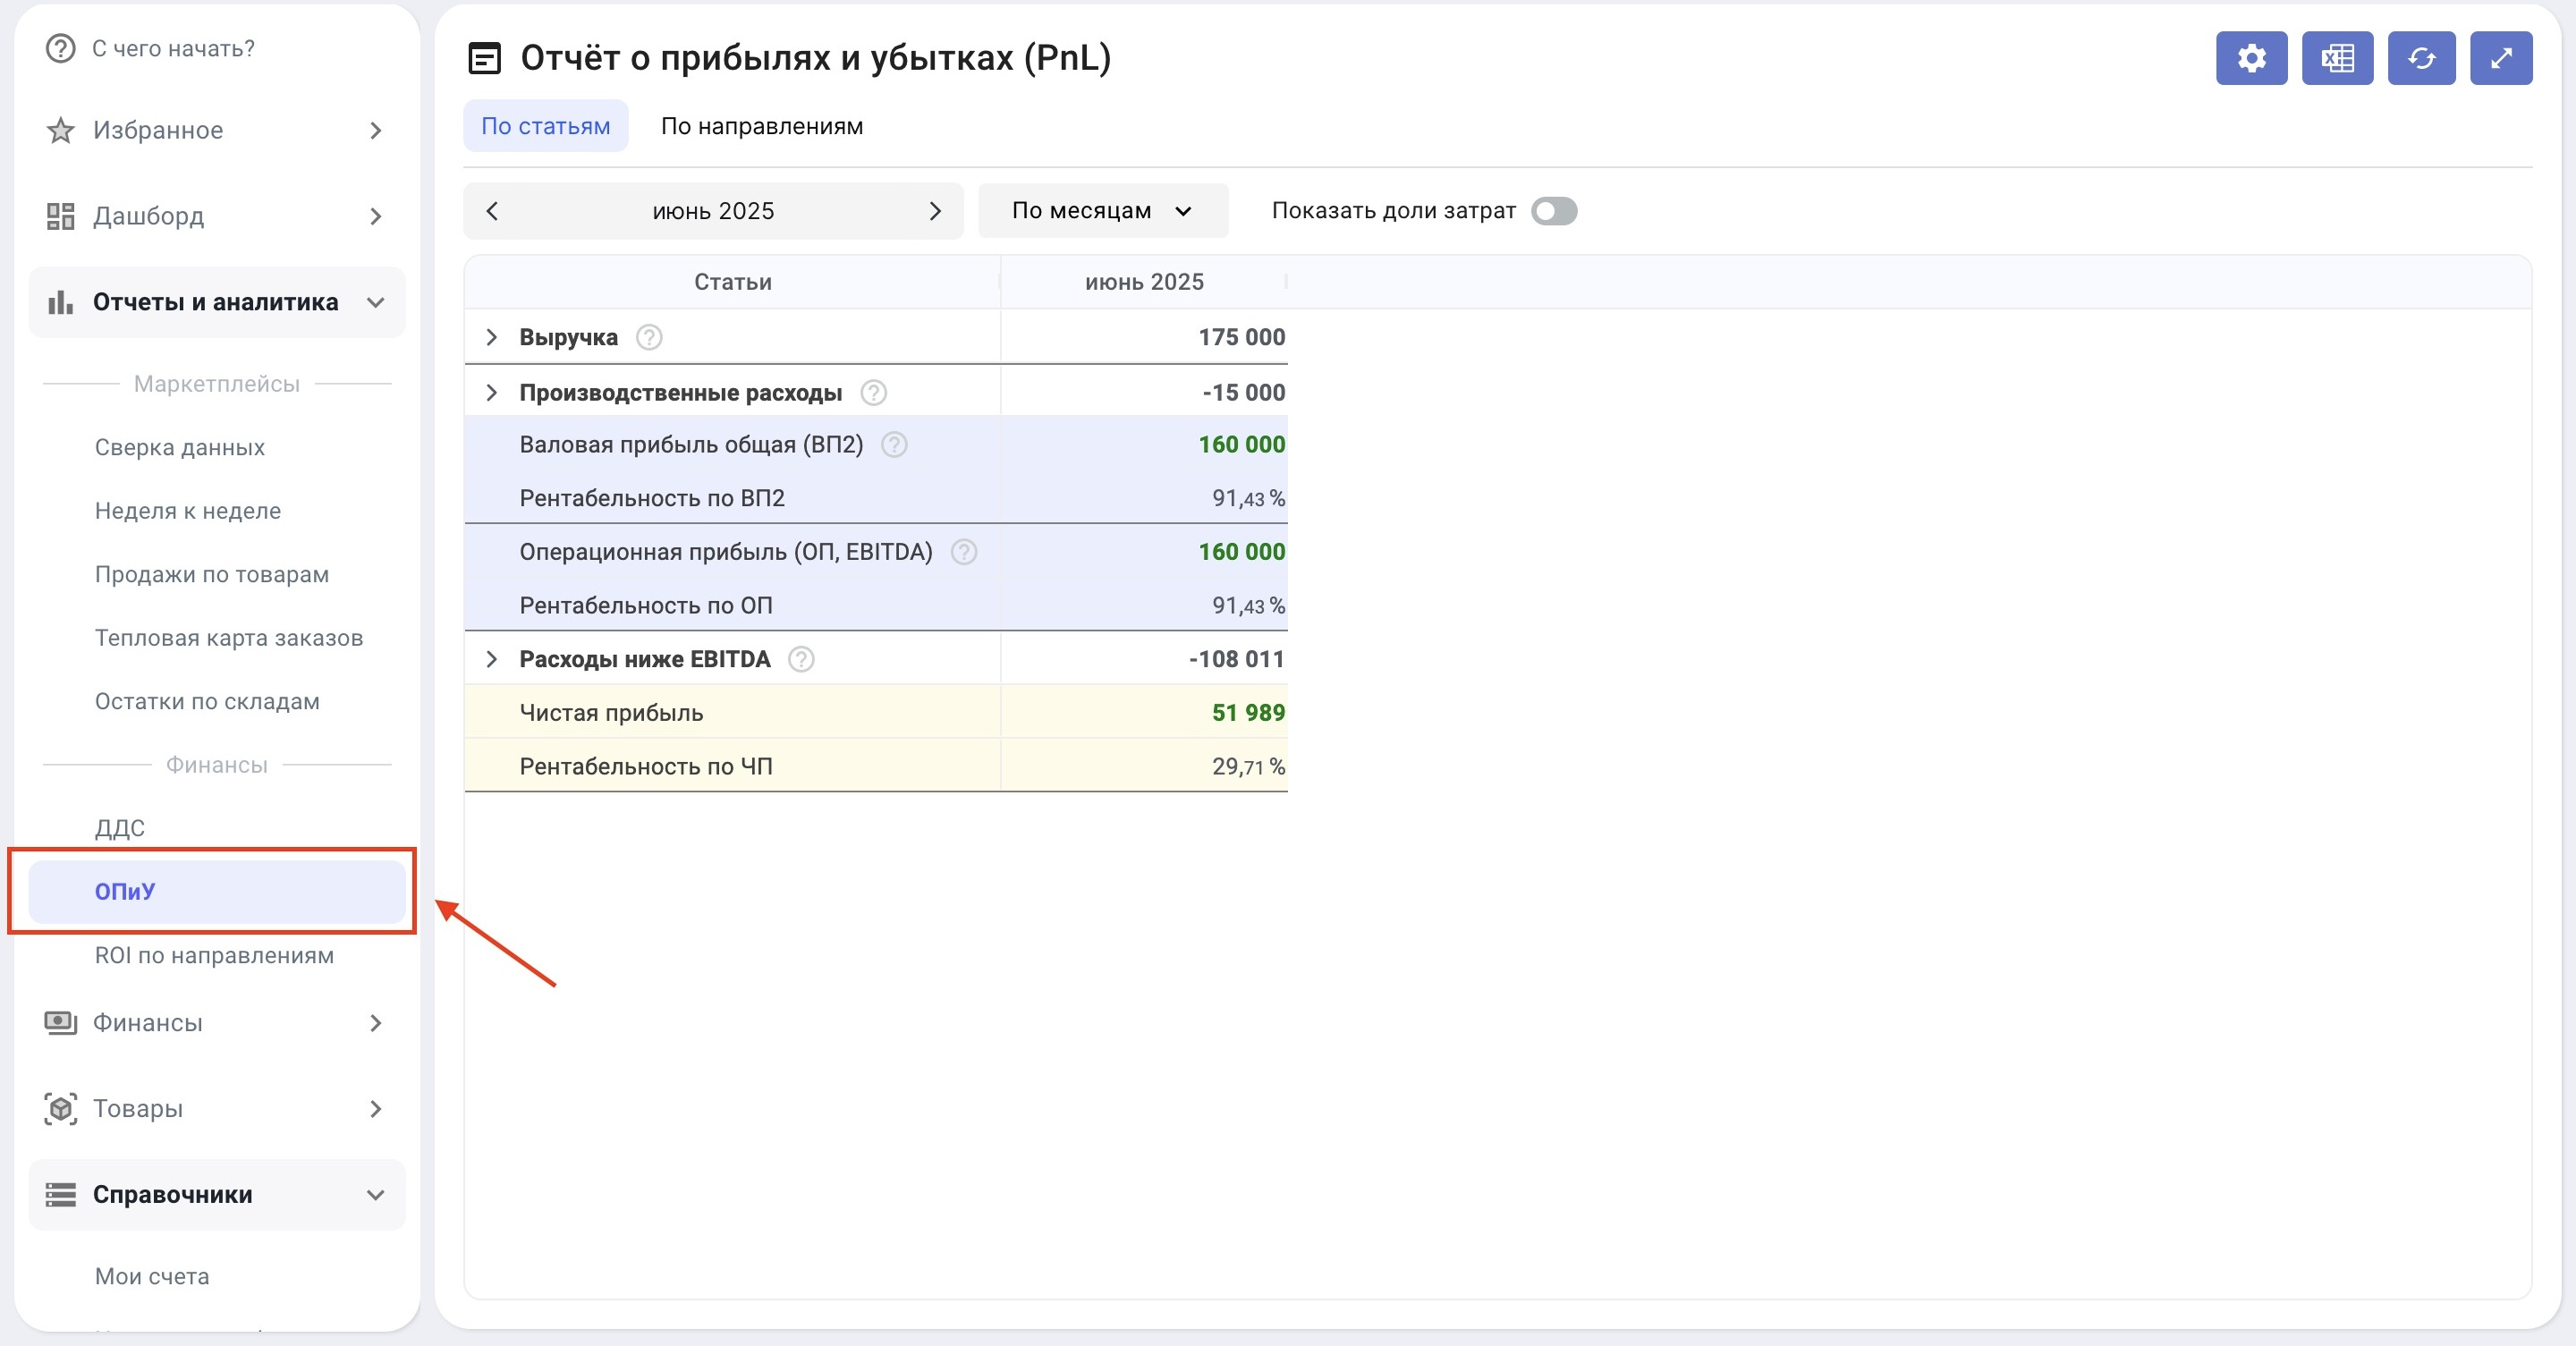Open ДДС report in sidebar
The width and height of the screenshot is (2576, 1346).
coord(120,828)
